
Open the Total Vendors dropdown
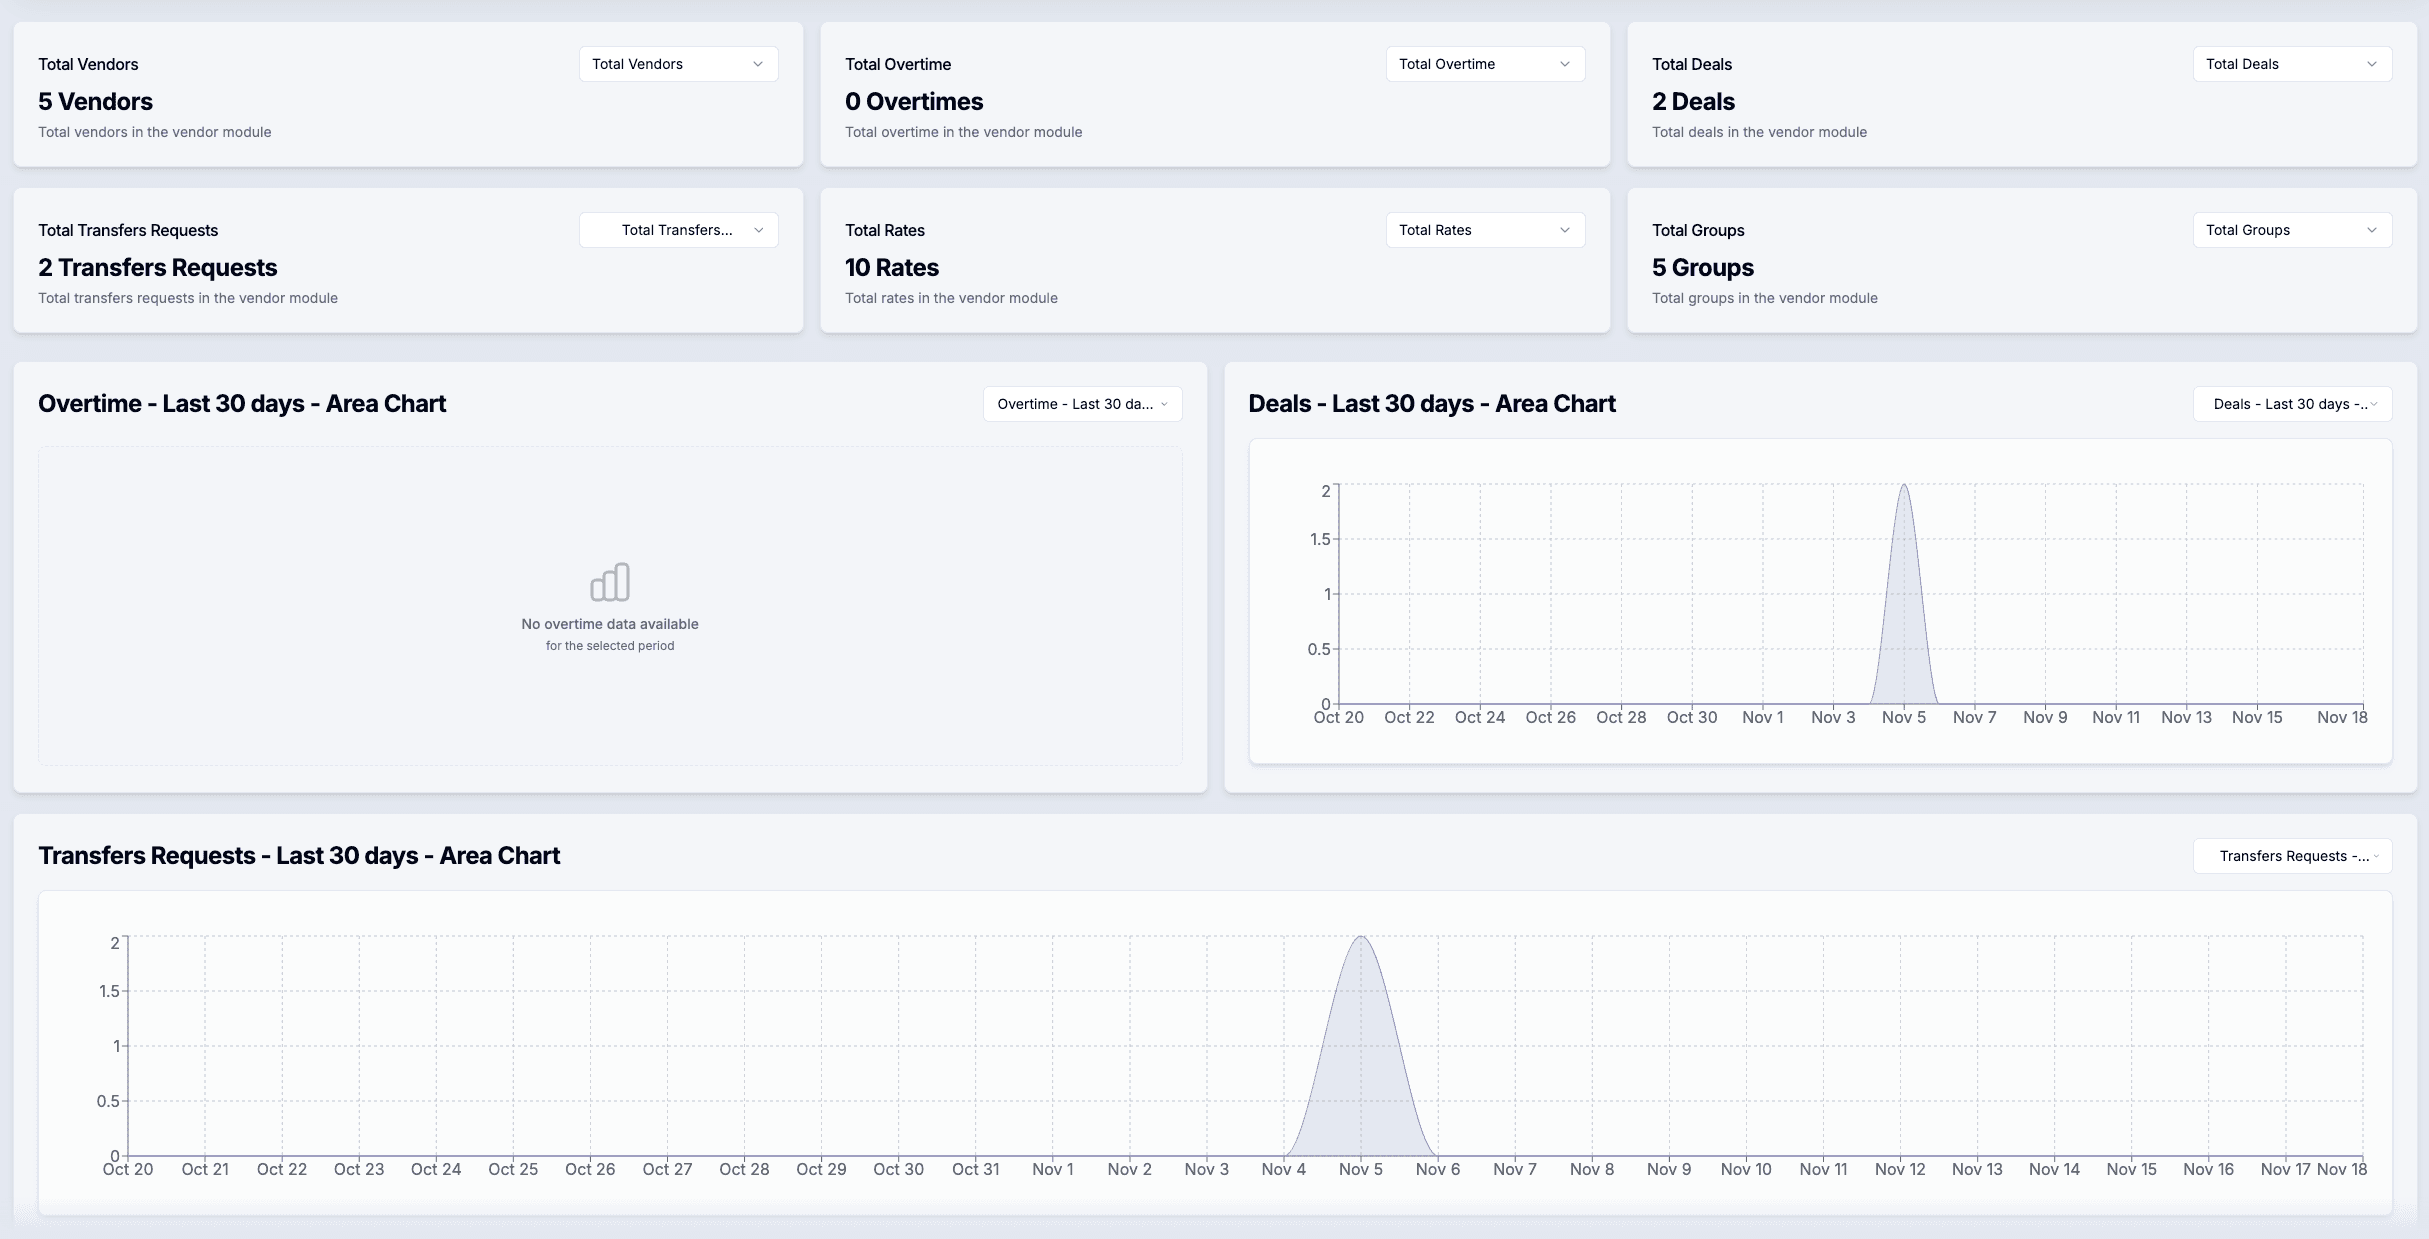tap(678, 63)
